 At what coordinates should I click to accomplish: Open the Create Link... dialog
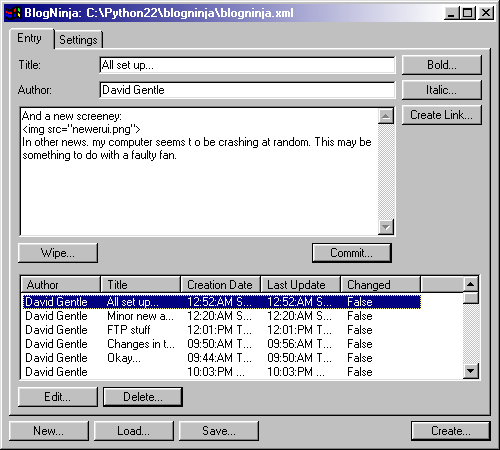click(x=442, y=115)
